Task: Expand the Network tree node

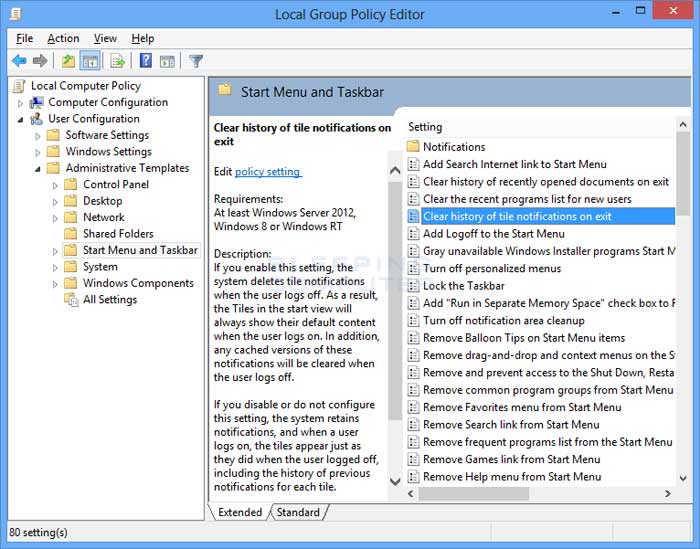Action: coord(55,218)
